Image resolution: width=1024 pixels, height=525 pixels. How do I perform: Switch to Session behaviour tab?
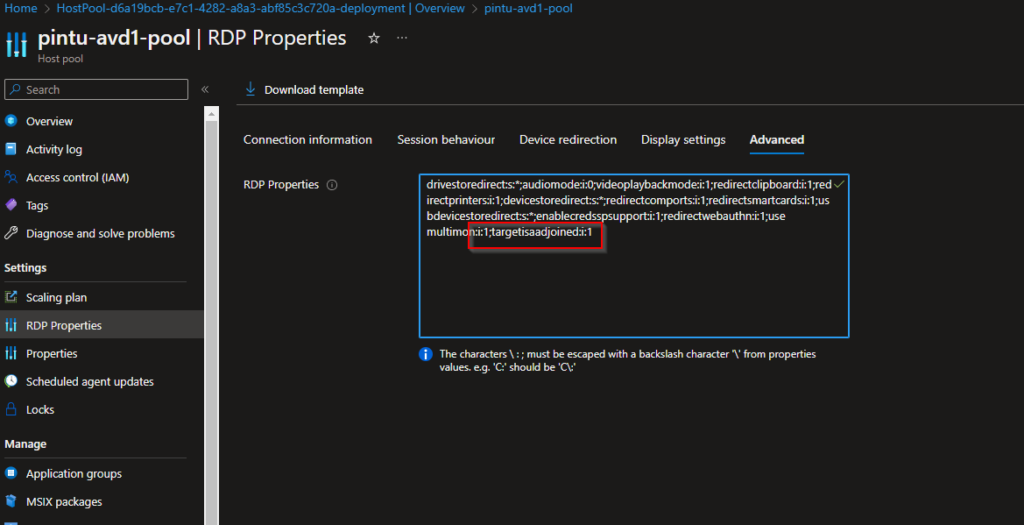click(446, 140)
